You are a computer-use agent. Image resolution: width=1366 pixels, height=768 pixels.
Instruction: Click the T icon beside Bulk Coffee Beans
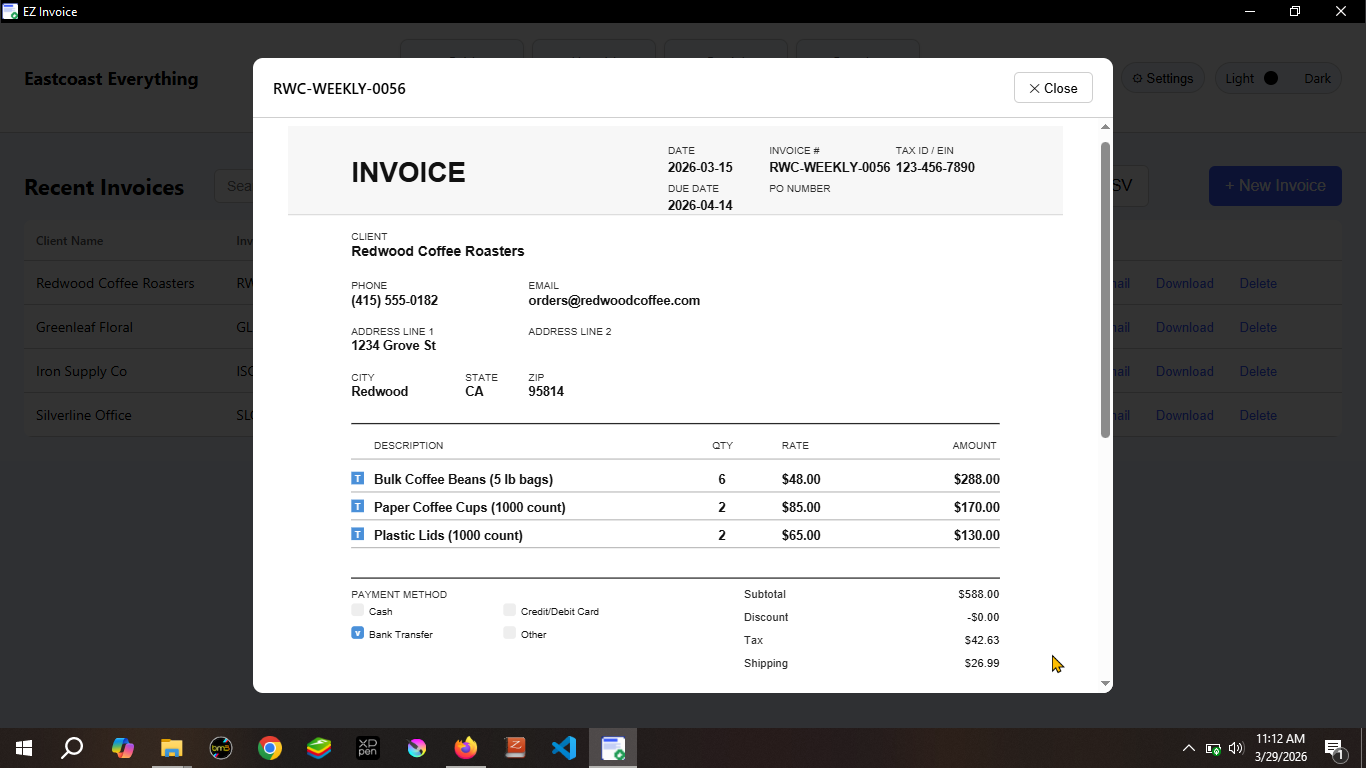point(357,478)
